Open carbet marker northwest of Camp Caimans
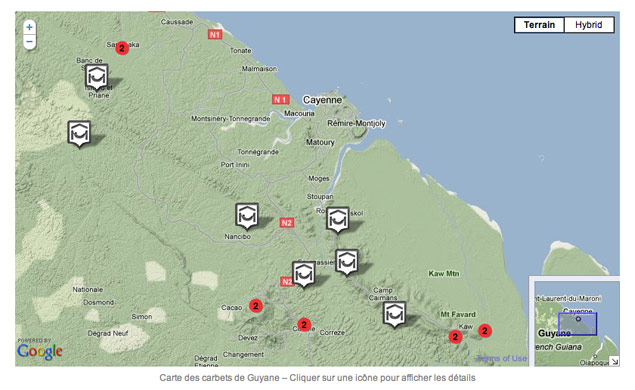Viewport: 635px width, 390px height. [x=347, y=262]
